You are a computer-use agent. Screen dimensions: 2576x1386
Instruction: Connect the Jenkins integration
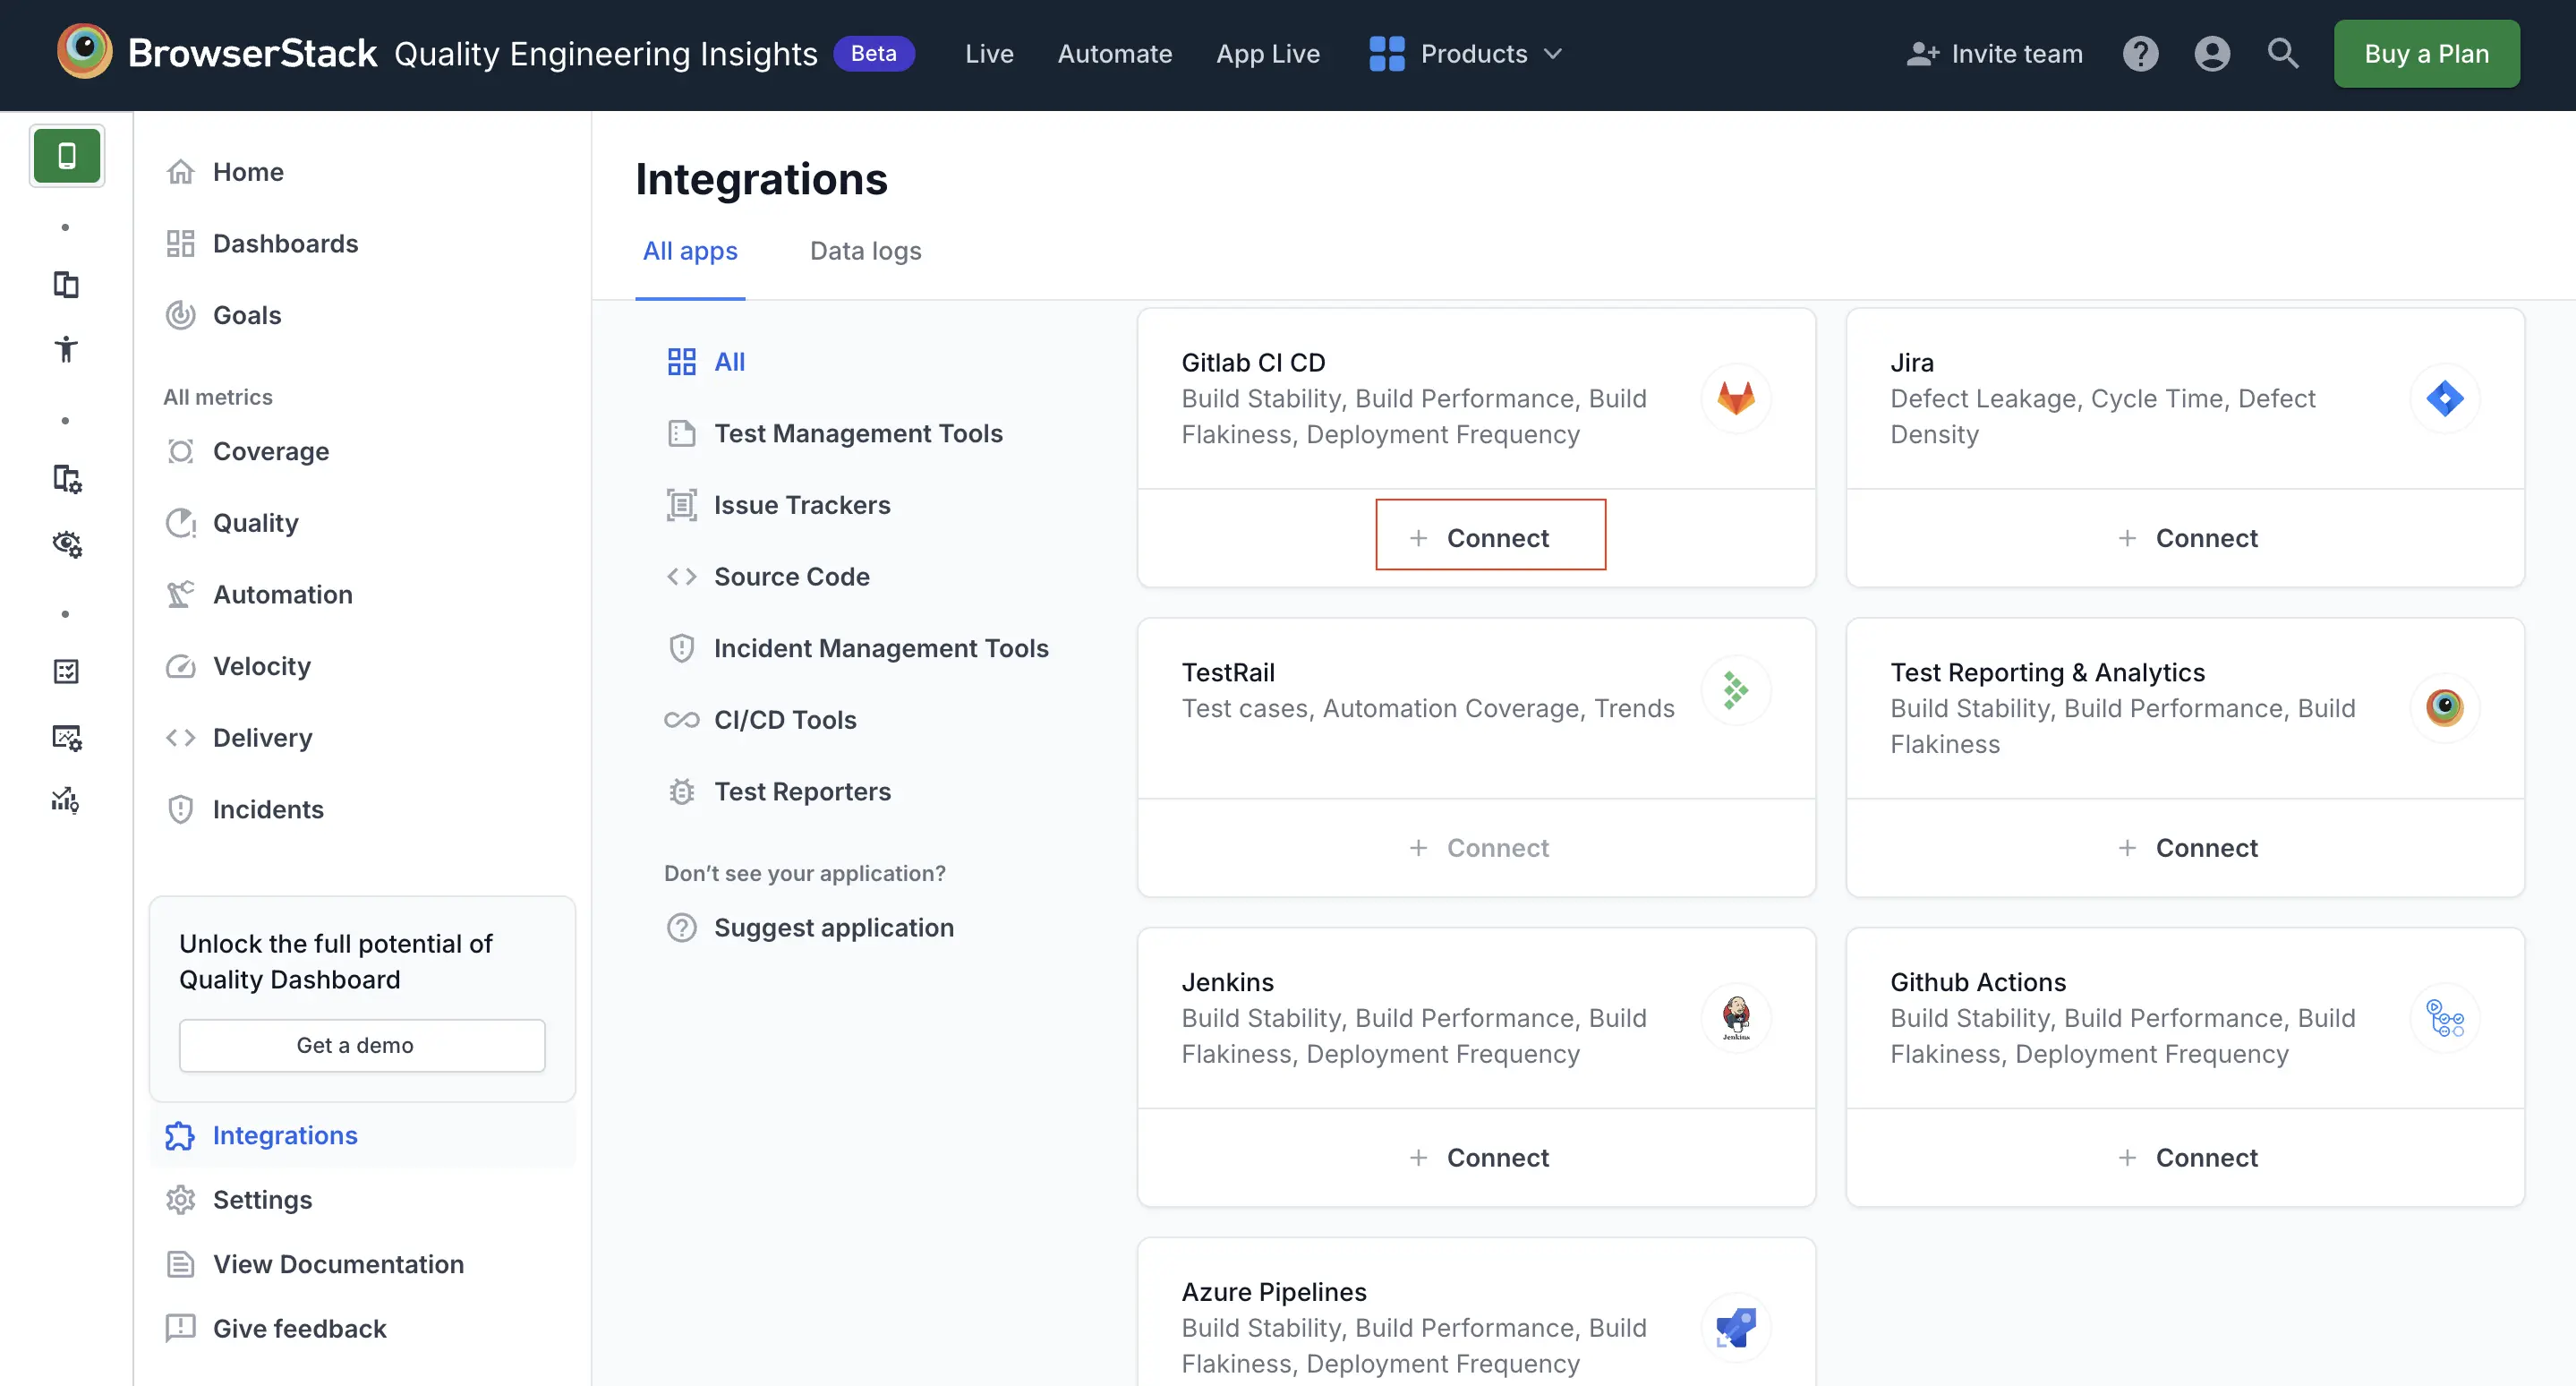pyautogui.click(x=1478, y=1159)
